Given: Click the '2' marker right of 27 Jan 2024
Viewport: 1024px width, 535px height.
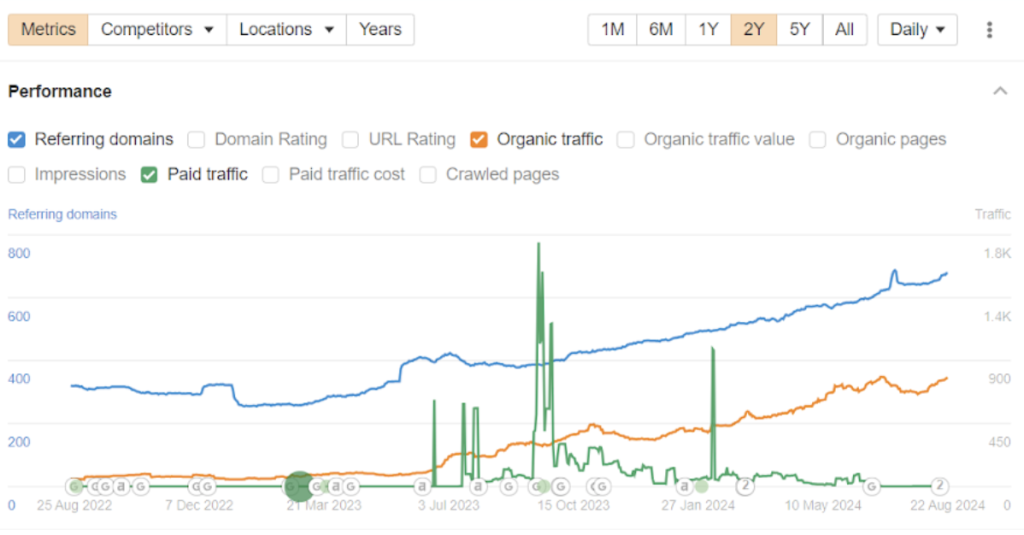Looking at the screenshot, I should click(x=745, y=486).
